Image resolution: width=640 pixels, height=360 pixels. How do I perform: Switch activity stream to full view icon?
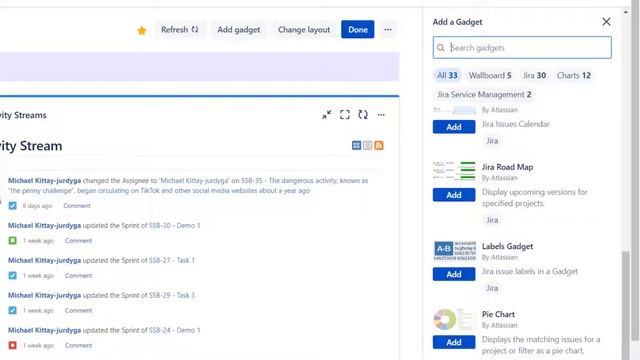[356, 145]
